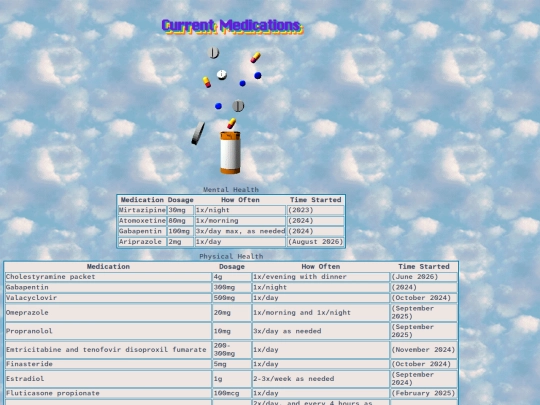Click the "Finasteride" medication cell
The width and height of the screenshot is (540, 405).
click(x=108, y=364)
